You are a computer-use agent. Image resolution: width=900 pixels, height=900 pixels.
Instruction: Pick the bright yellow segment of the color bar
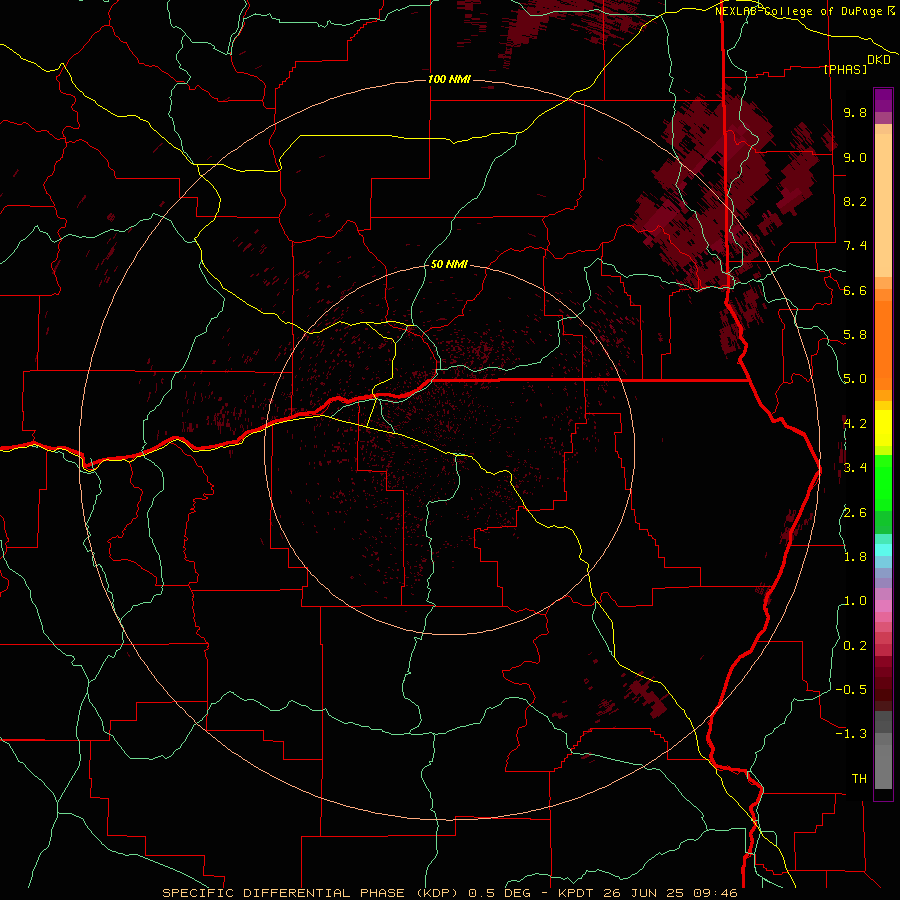[883, 428]
